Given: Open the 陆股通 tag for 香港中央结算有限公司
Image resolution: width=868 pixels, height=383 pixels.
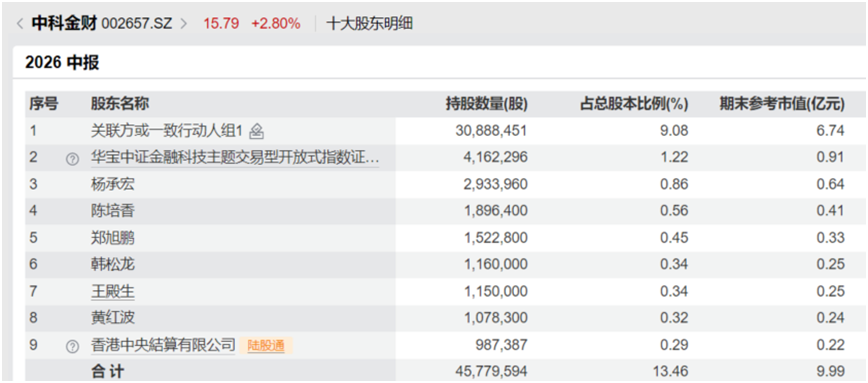Looking at the screenshot, I should tap(266, 345).
